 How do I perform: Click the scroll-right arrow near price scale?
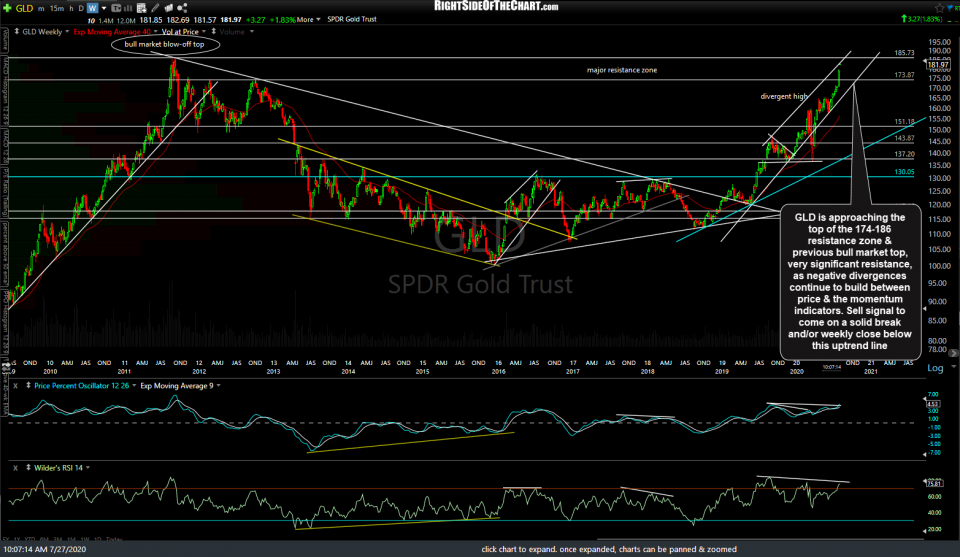[x=953, y=353]
